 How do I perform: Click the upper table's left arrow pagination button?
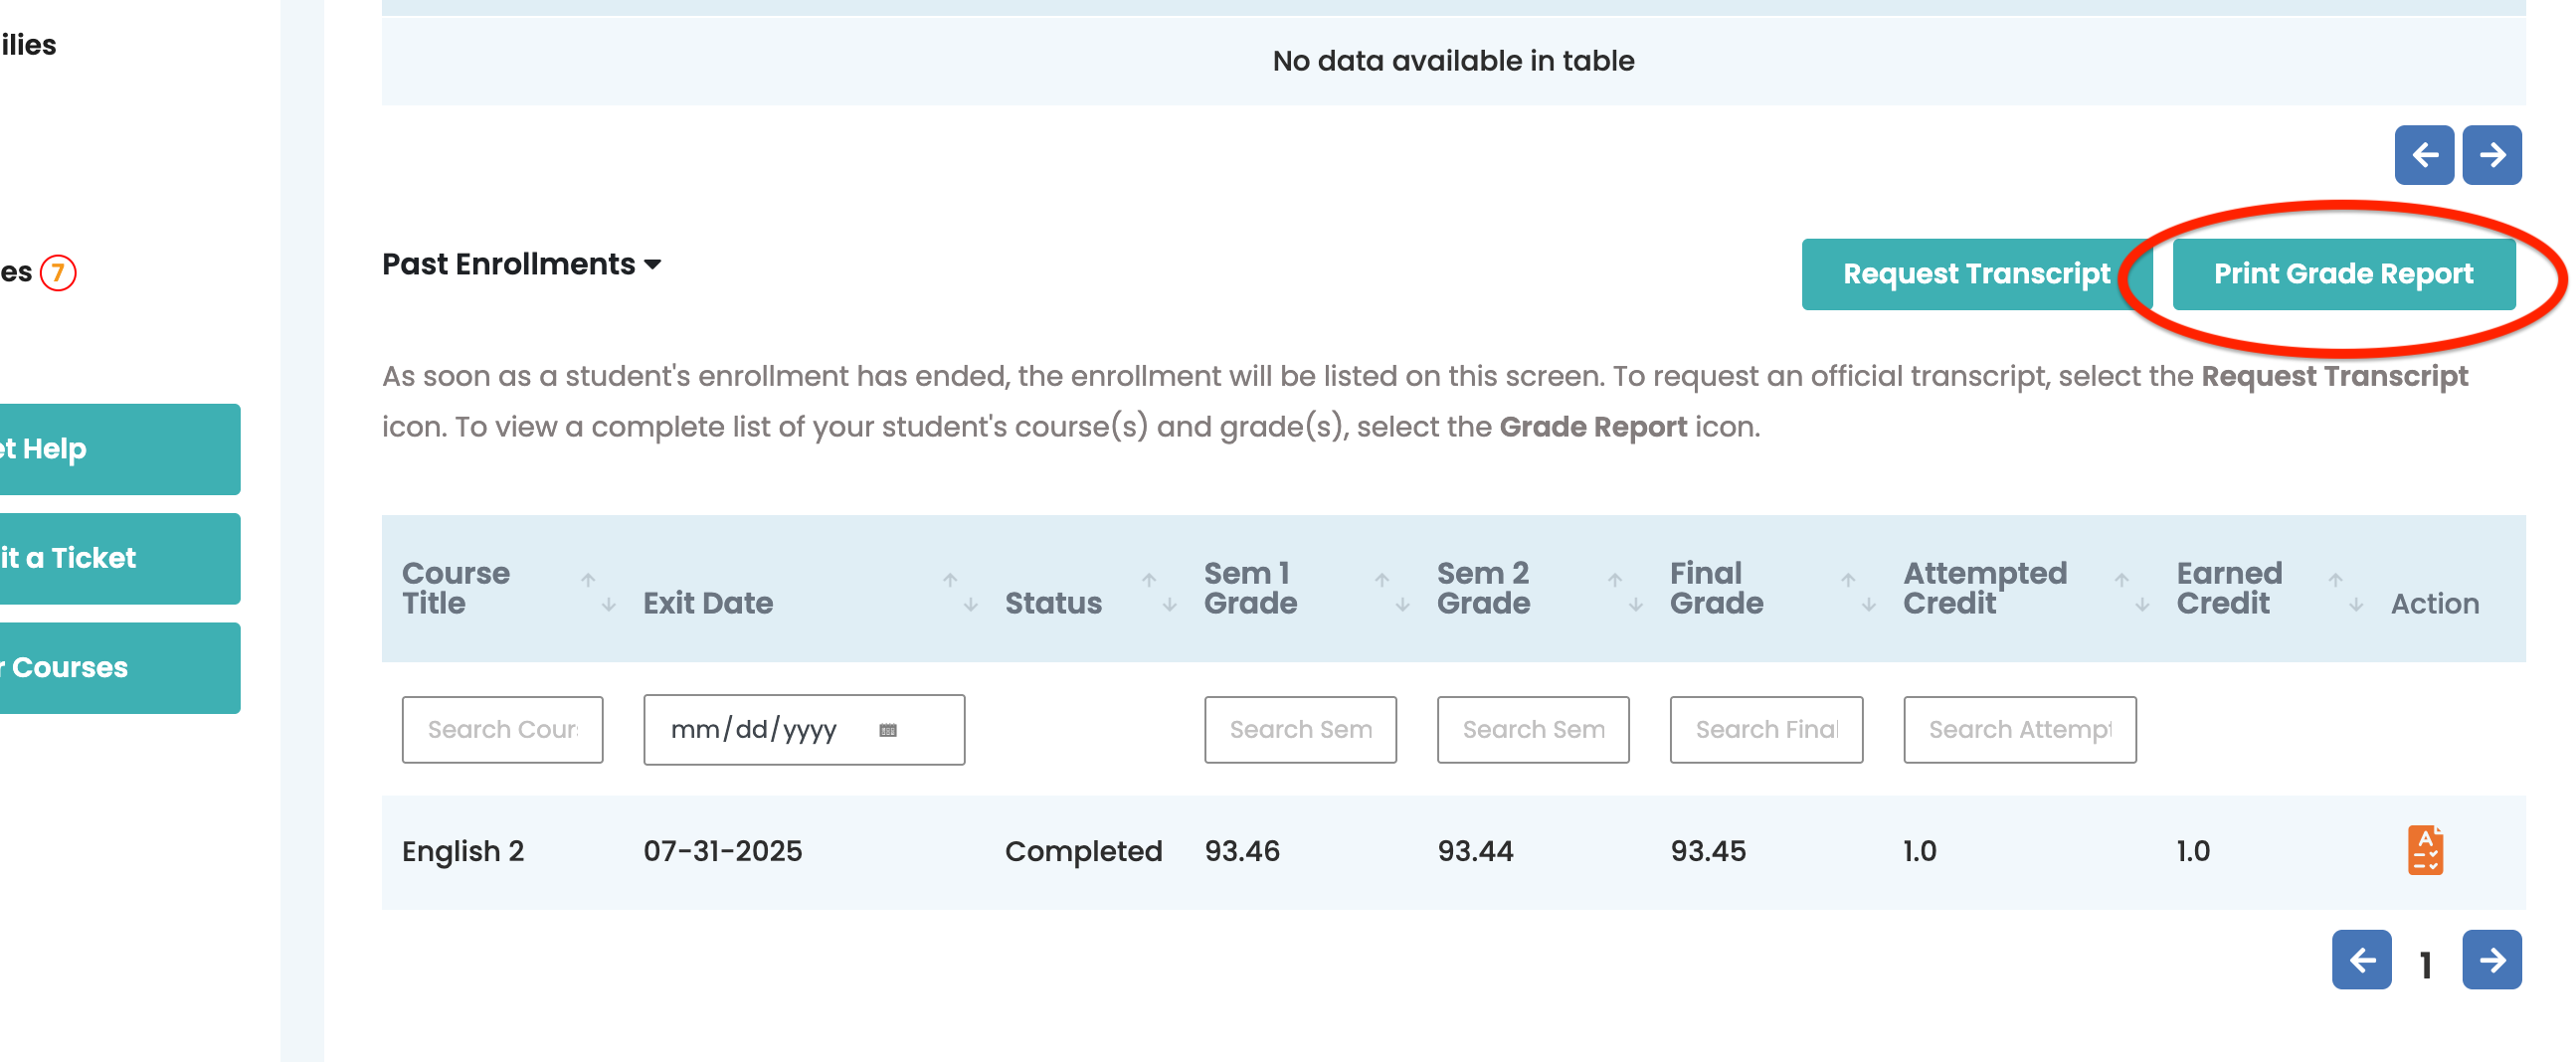coord(2423,155)
